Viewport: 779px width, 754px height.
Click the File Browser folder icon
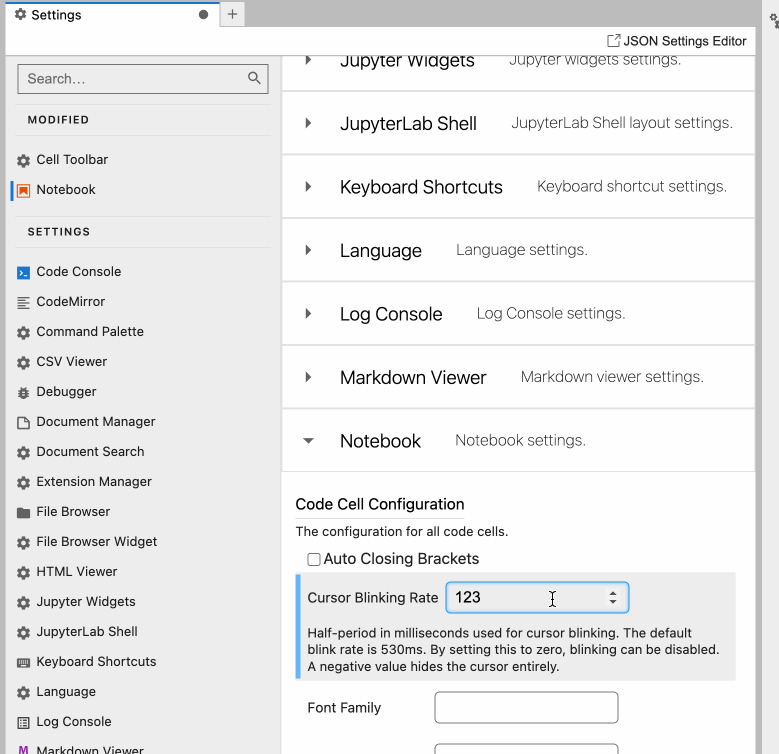(x=23, y=512)
